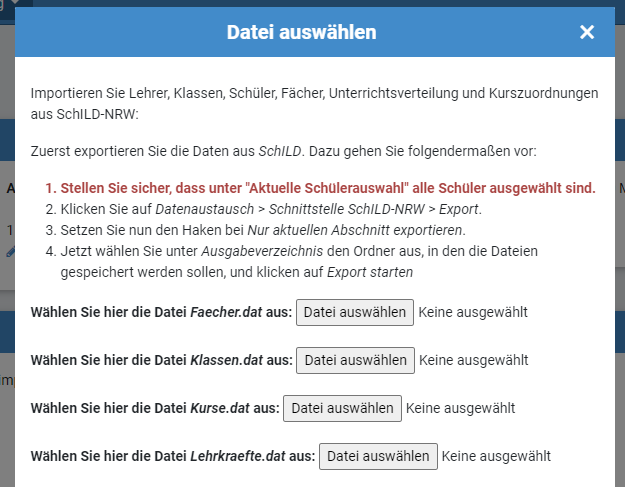
Task: Choose file for Klassen.dat
Action: (356, 360)
